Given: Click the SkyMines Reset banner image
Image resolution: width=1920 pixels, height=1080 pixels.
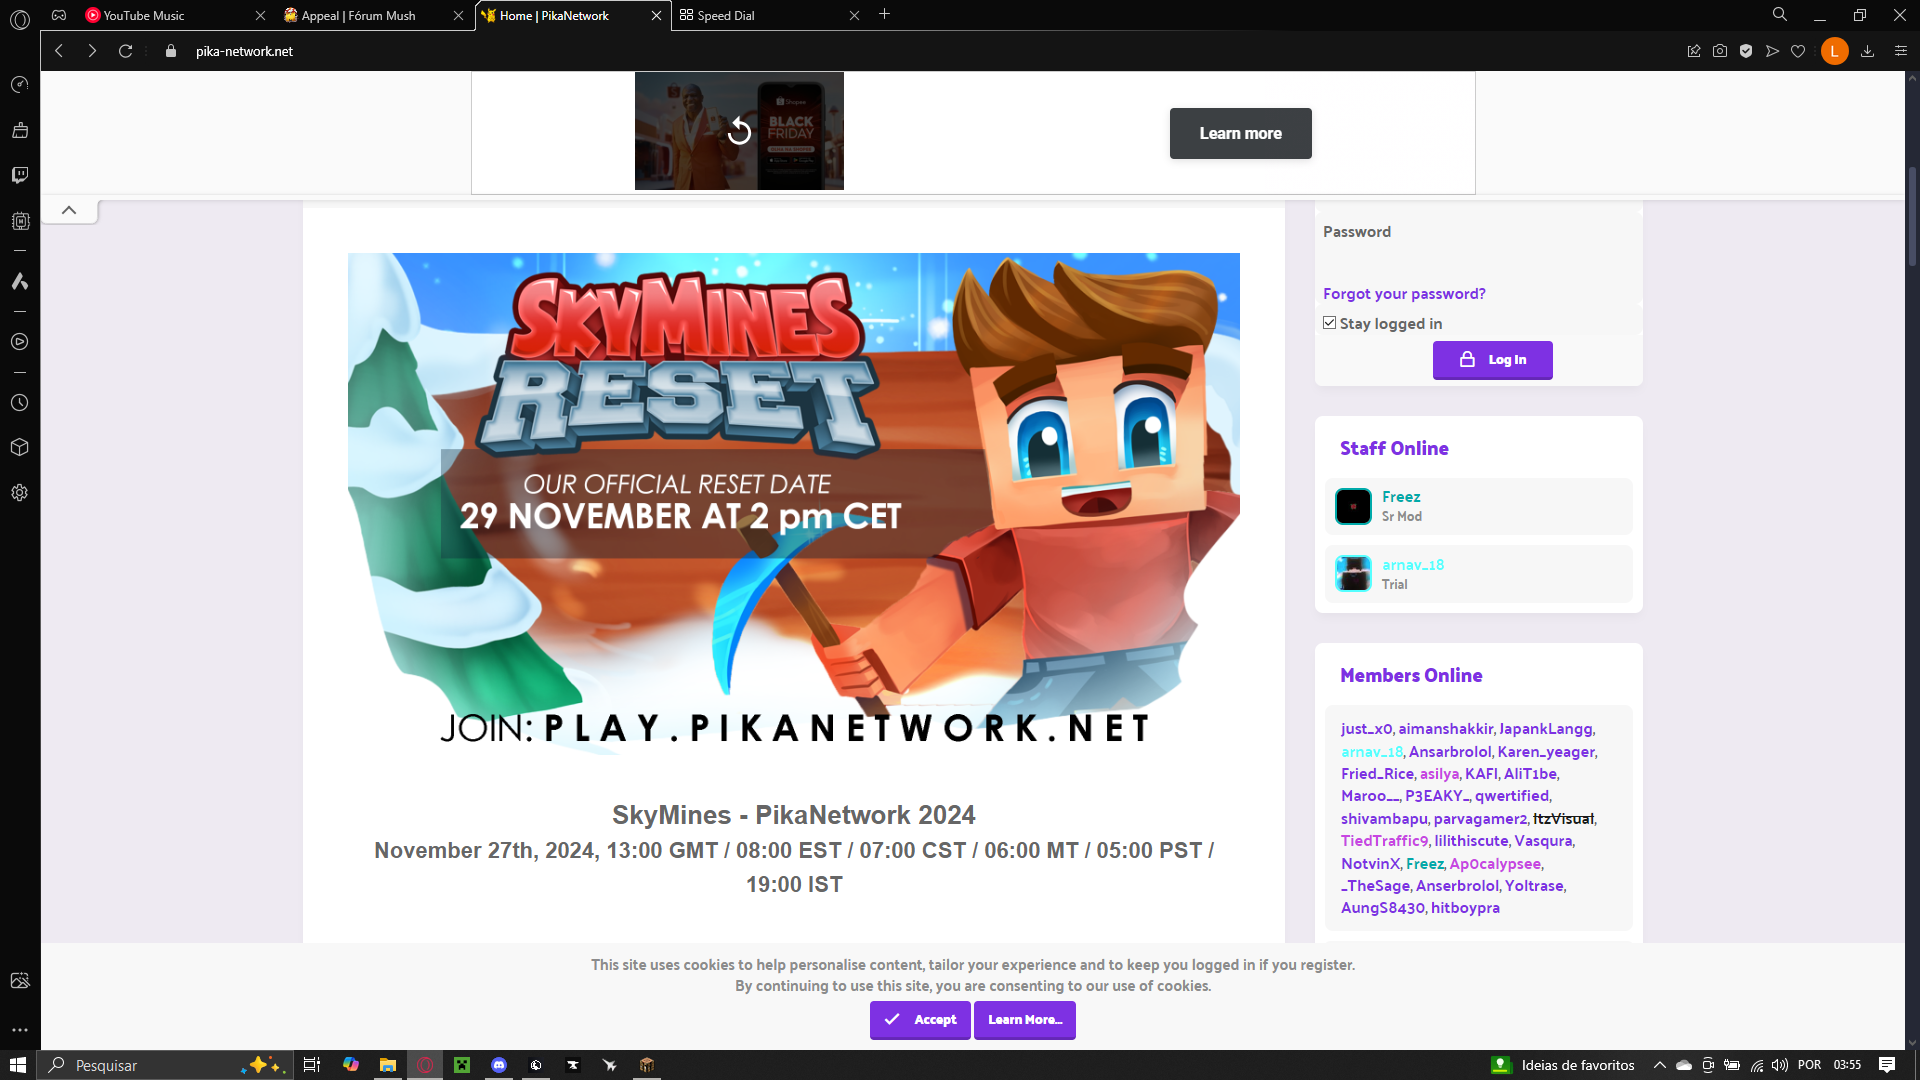Looking at the screenshot, I should [794, 504].
